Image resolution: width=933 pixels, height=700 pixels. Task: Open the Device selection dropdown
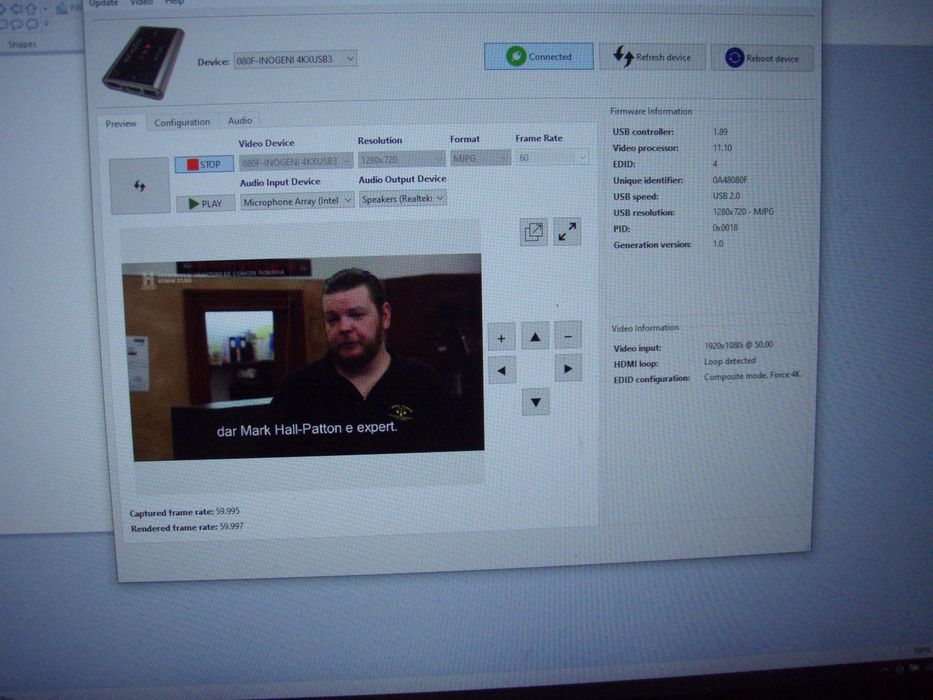[295, 59]
